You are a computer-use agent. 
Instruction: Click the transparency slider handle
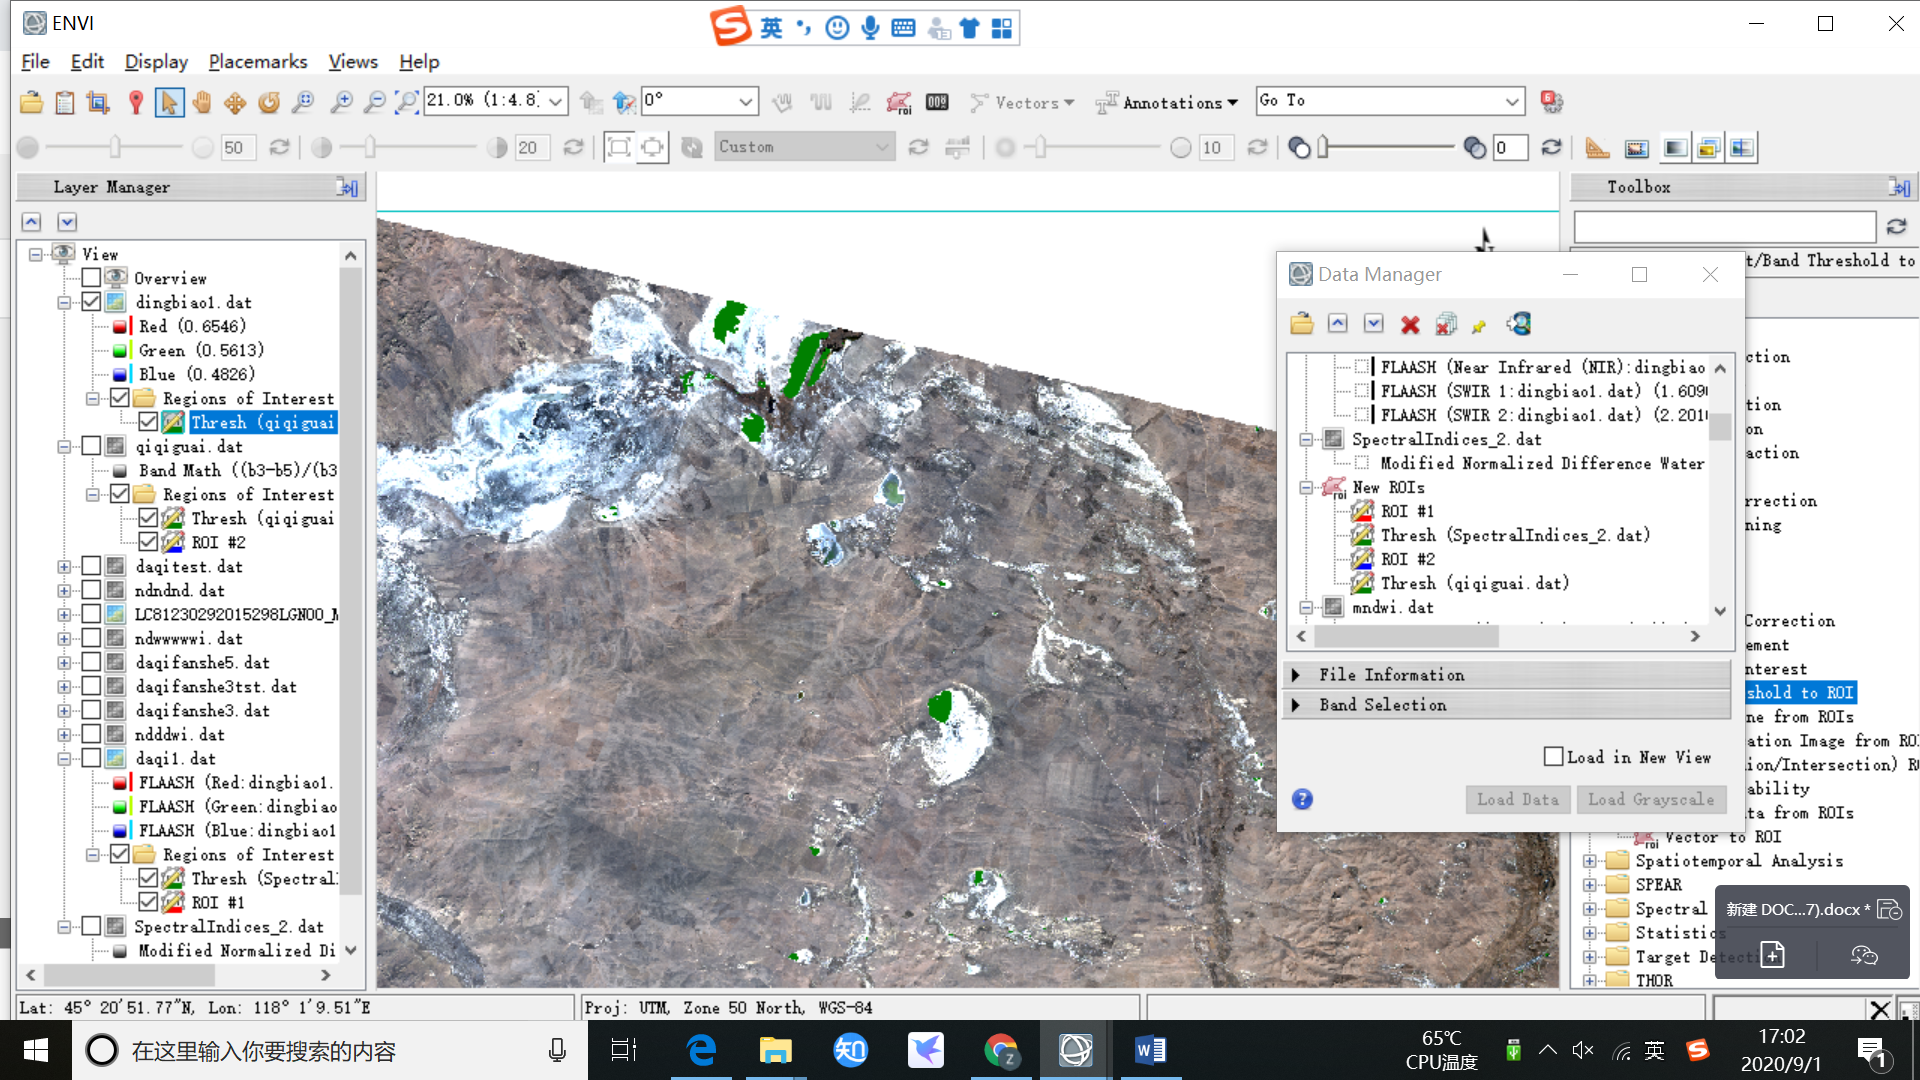pyautogui.click(x=1323, y=148)
